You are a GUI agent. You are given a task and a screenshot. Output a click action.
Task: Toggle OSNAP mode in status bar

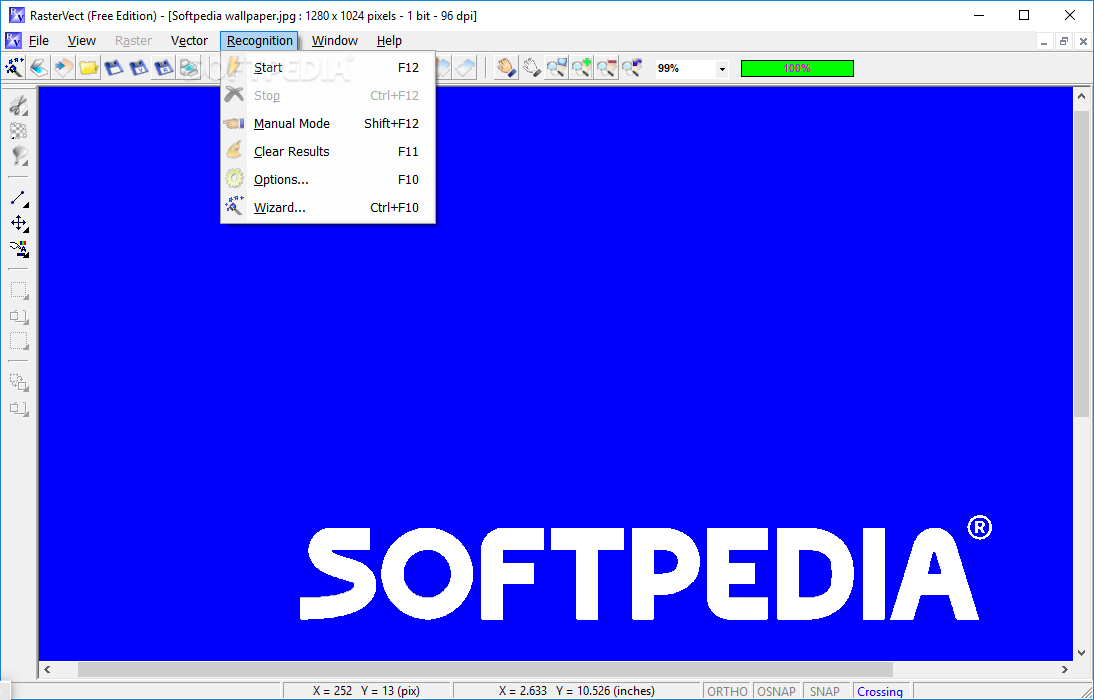(x=776, y=691)
